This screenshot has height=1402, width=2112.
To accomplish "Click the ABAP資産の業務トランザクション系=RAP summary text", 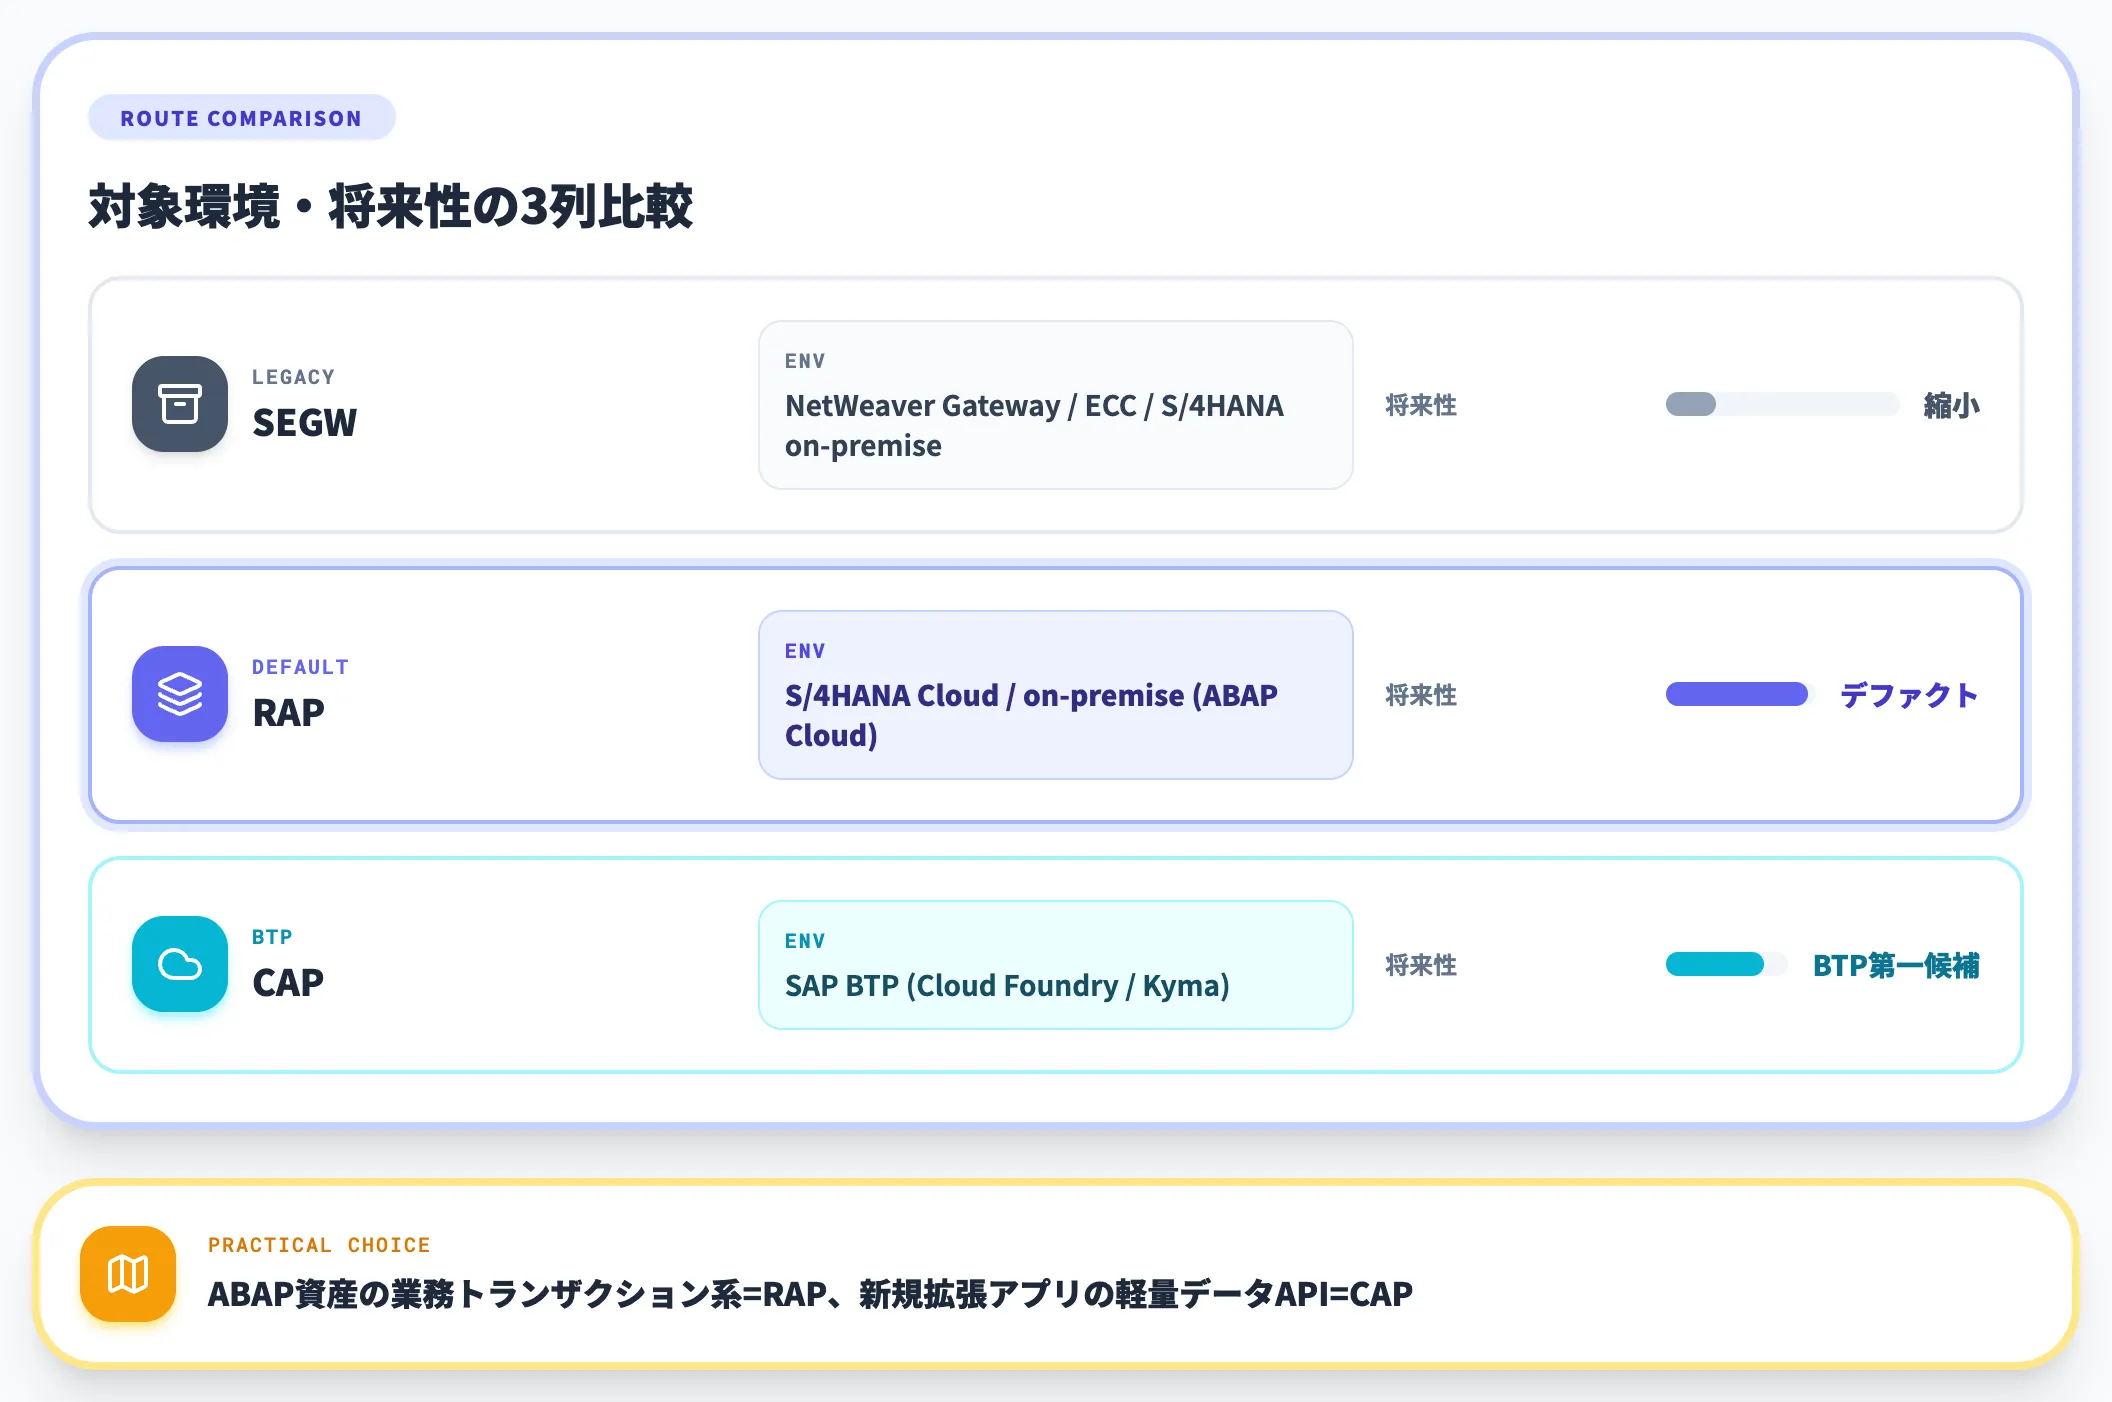I will (810, 1294).
